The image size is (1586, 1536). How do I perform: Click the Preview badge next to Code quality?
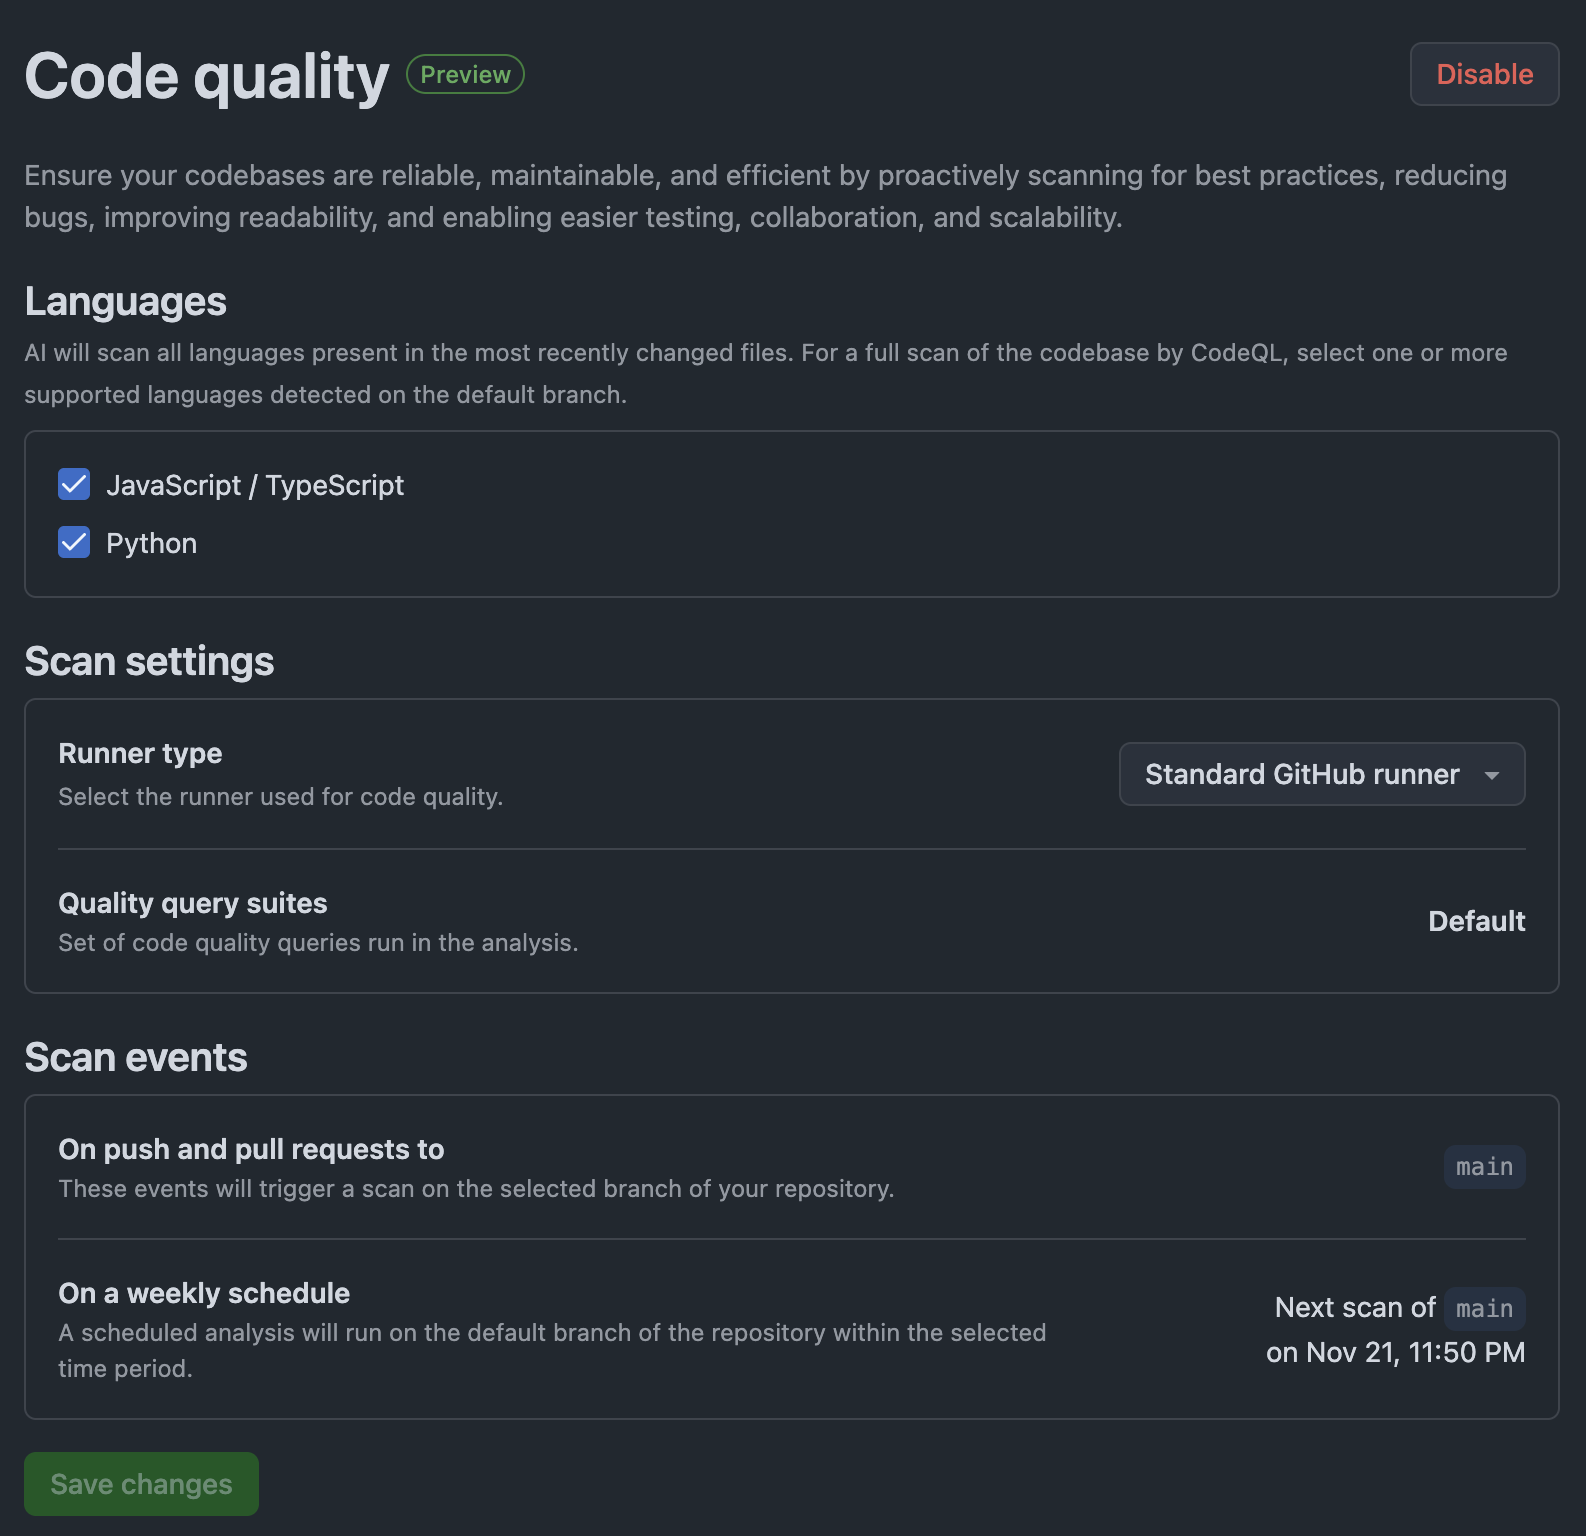pyautogui.click(x=465, y=74)
